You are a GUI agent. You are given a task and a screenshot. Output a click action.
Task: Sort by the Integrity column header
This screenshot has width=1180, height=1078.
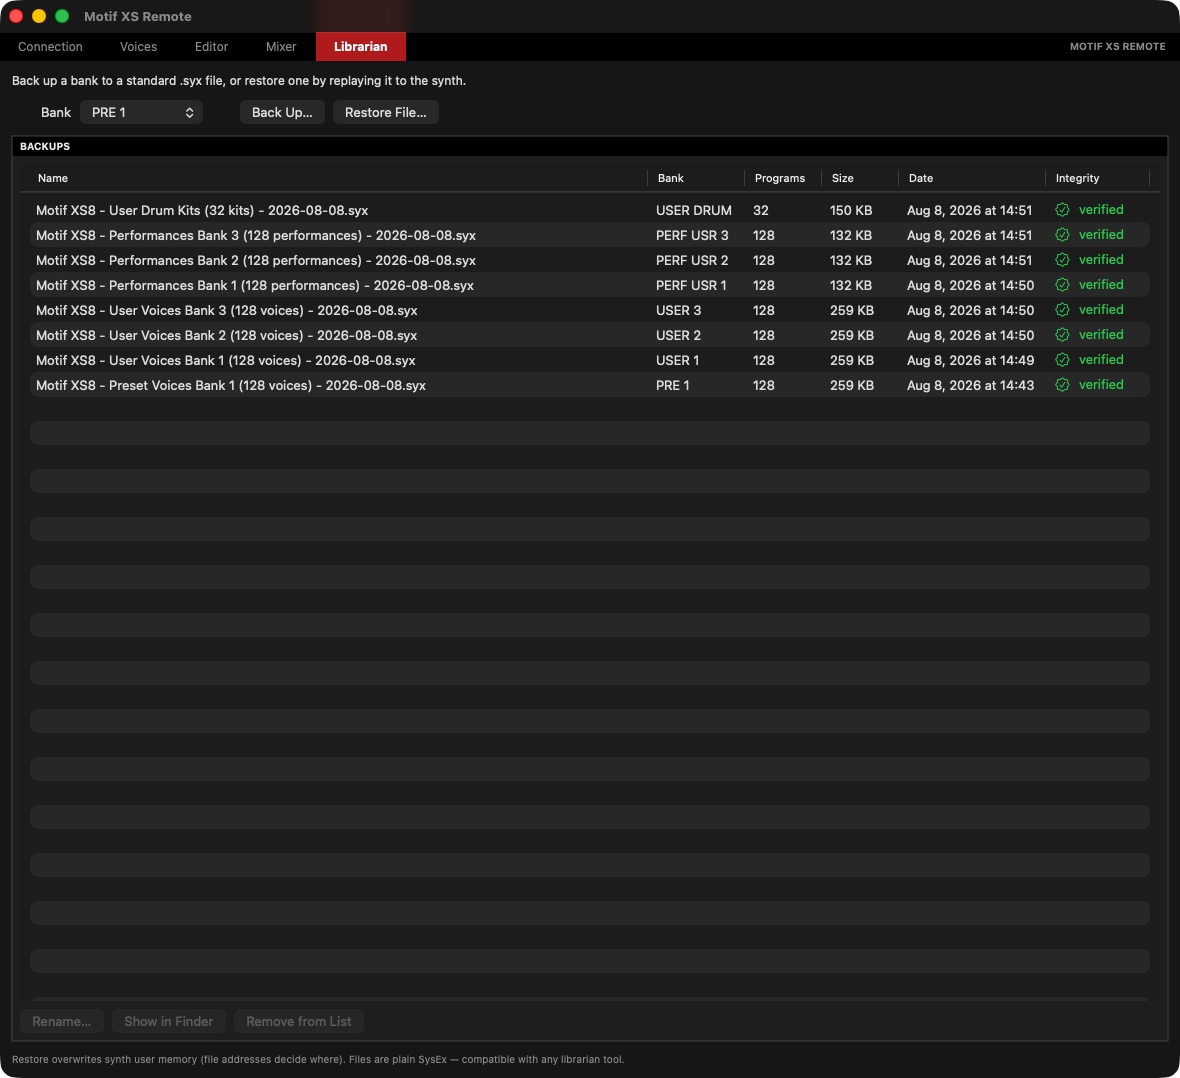point(1077,178)
